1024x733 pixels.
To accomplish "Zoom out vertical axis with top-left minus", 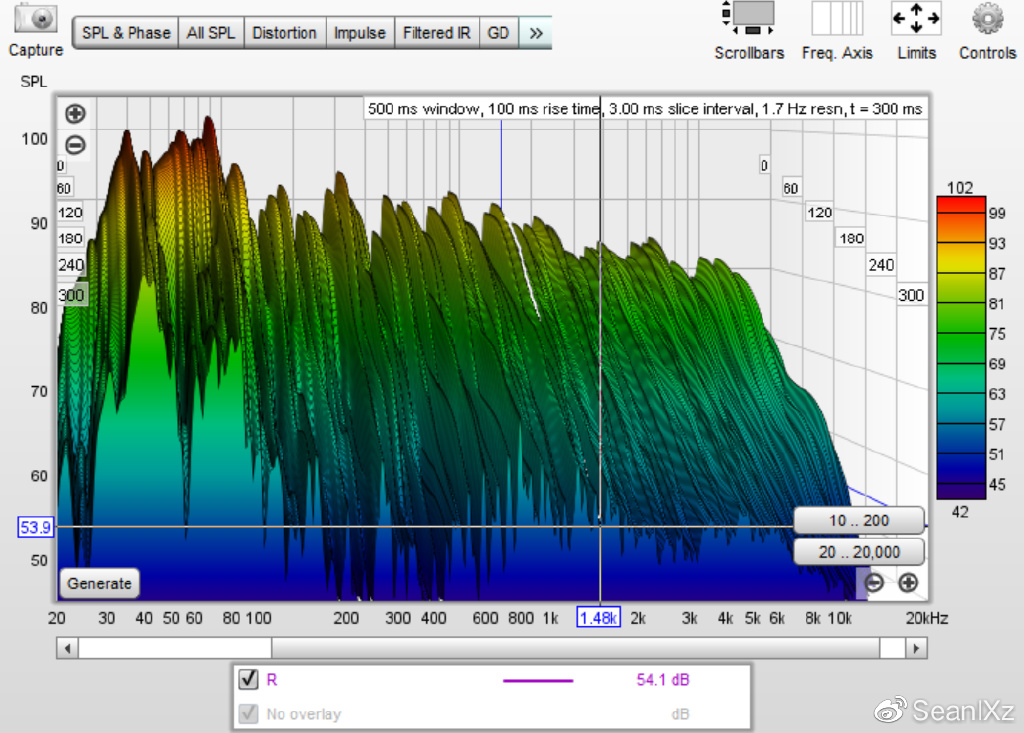I will click(x=75, y=144).
